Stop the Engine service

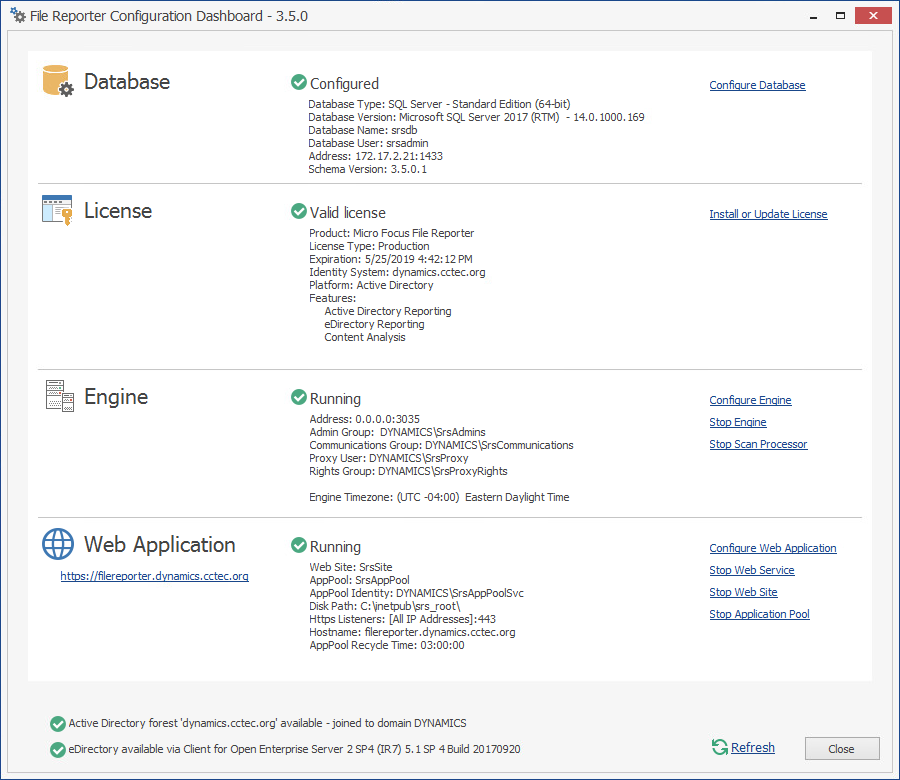(738, 422)
